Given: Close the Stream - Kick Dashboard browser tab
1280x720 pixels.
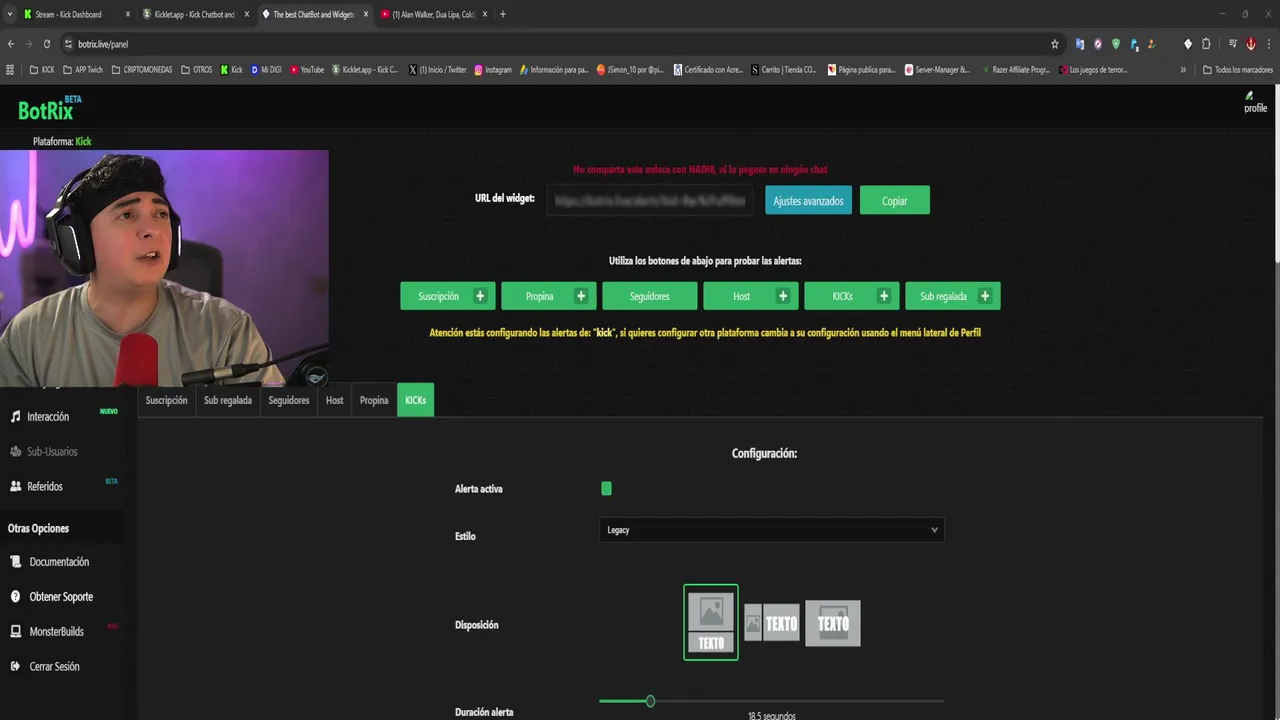Looking at the screenshot, I should click(x=128, y=14).
